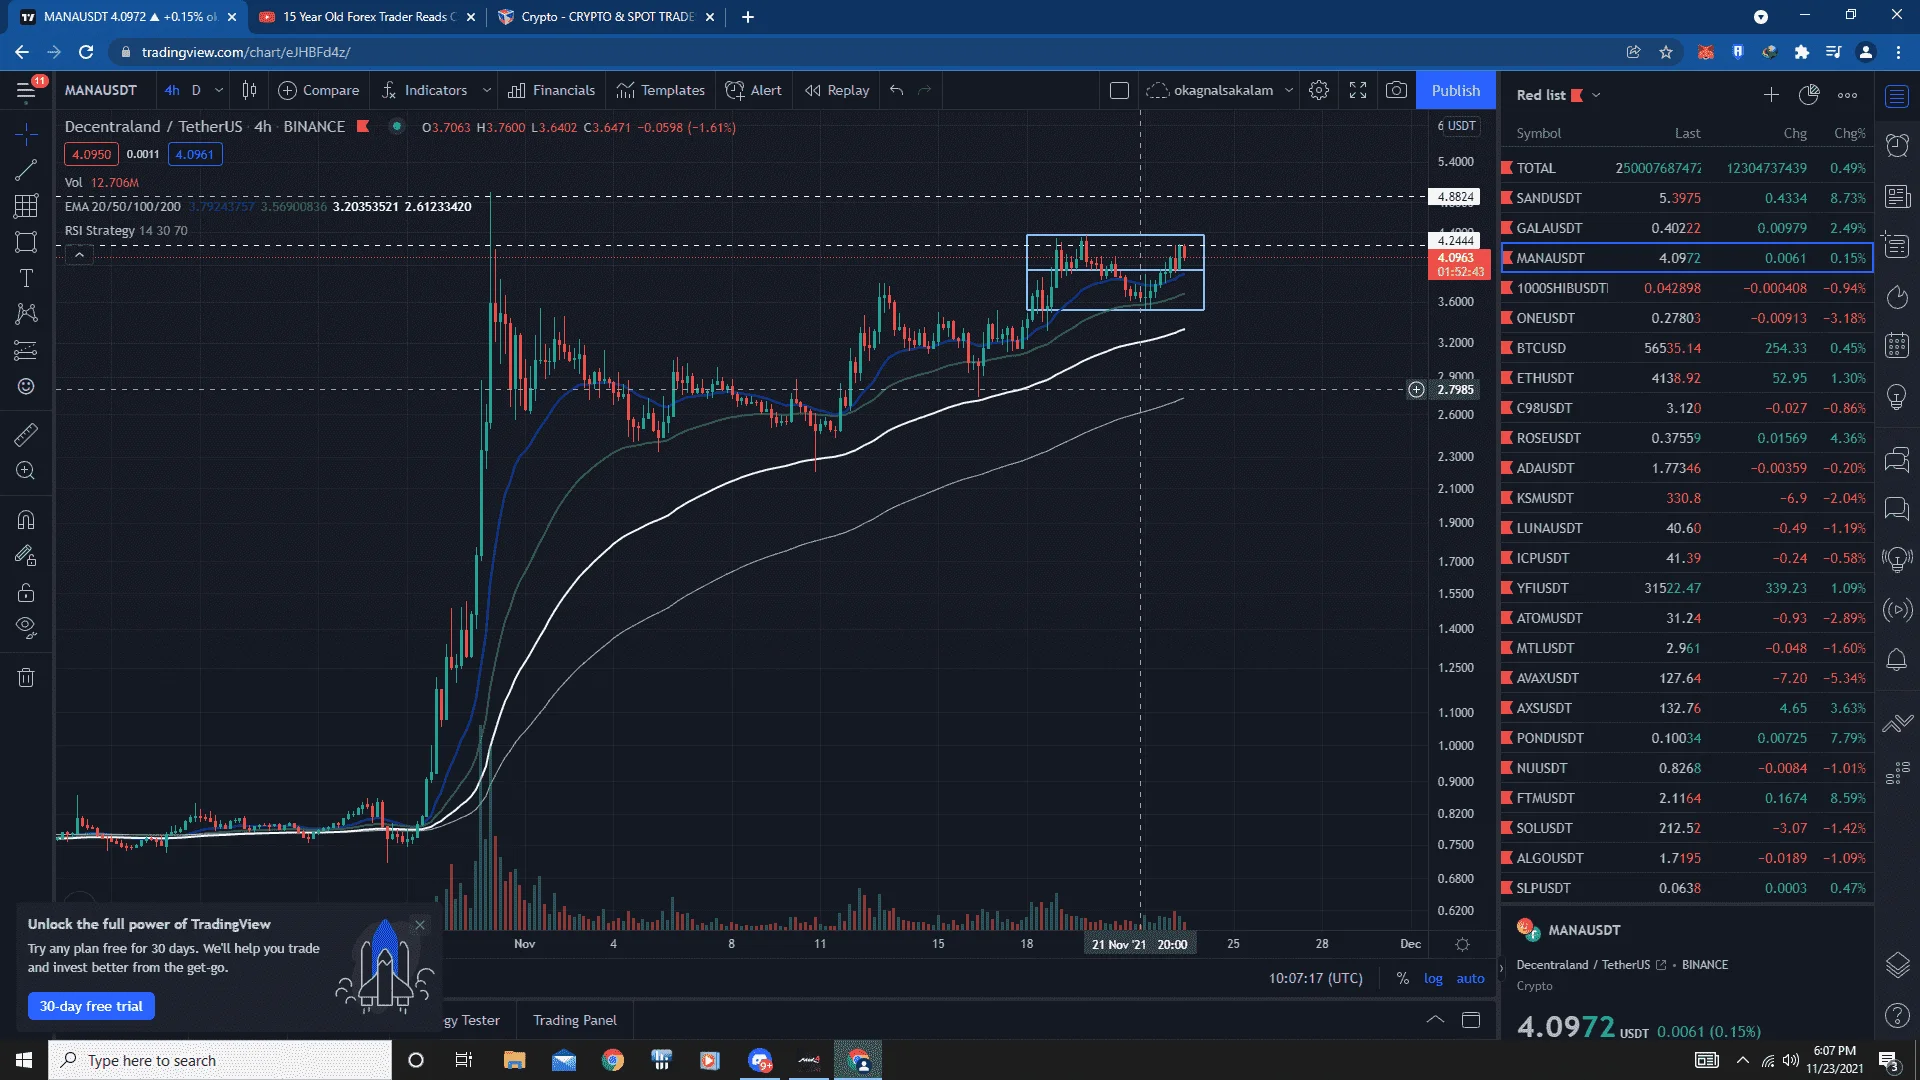This screenshot has width=1920, height=1080.
Task: Select the text annotation tool
Action: coord(26,278)
